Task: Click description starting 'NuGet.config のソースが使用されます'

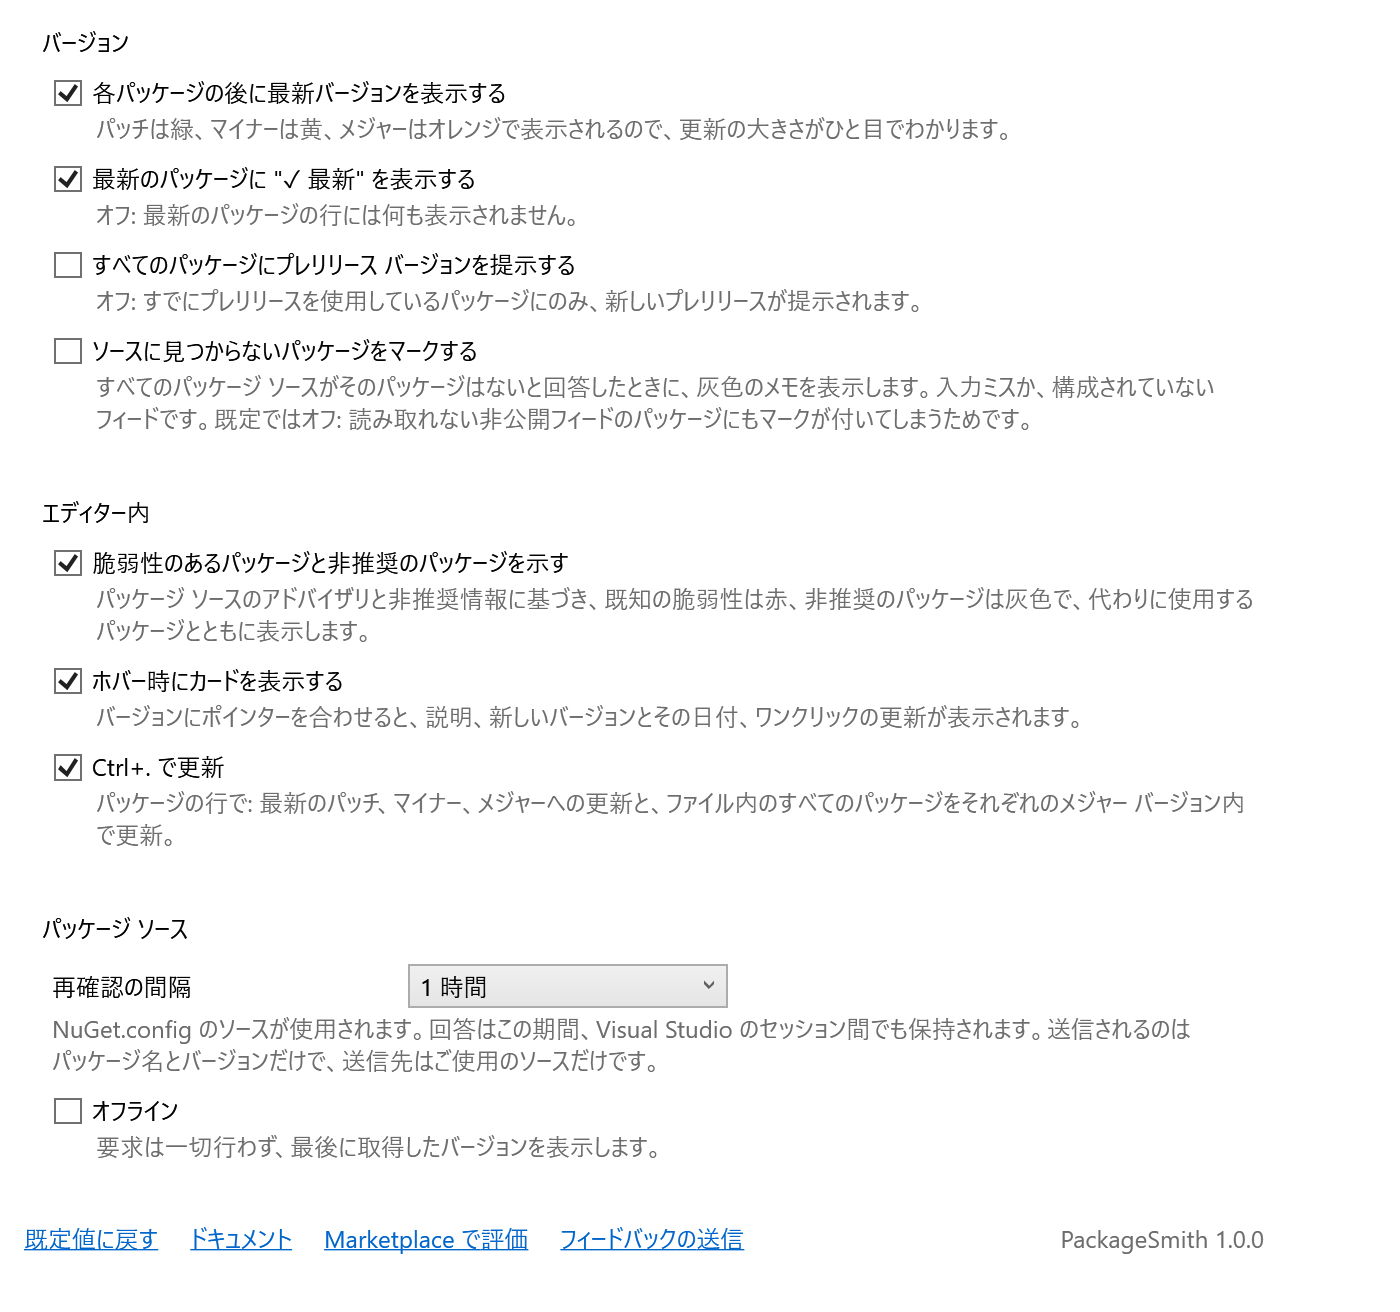Action: (621, 1045)
